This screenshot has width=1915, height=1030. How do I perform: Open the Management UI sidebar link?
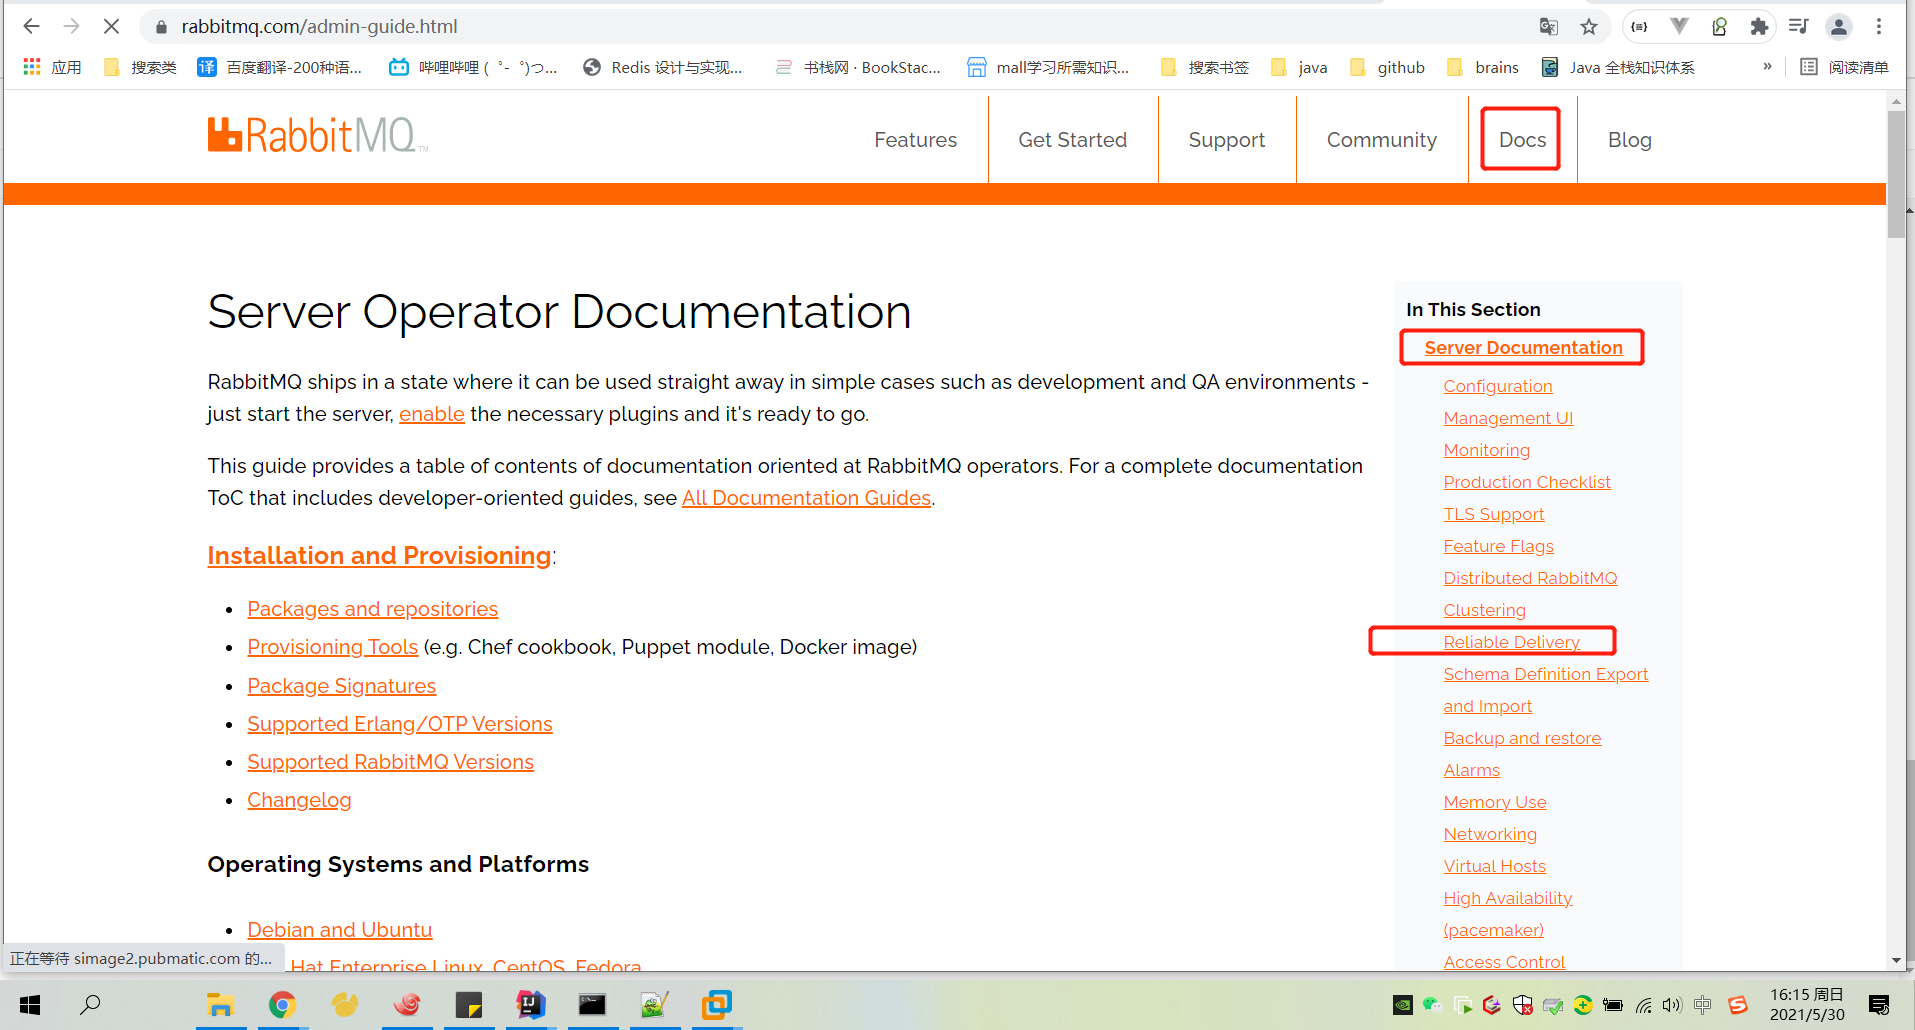(1508, 418)
